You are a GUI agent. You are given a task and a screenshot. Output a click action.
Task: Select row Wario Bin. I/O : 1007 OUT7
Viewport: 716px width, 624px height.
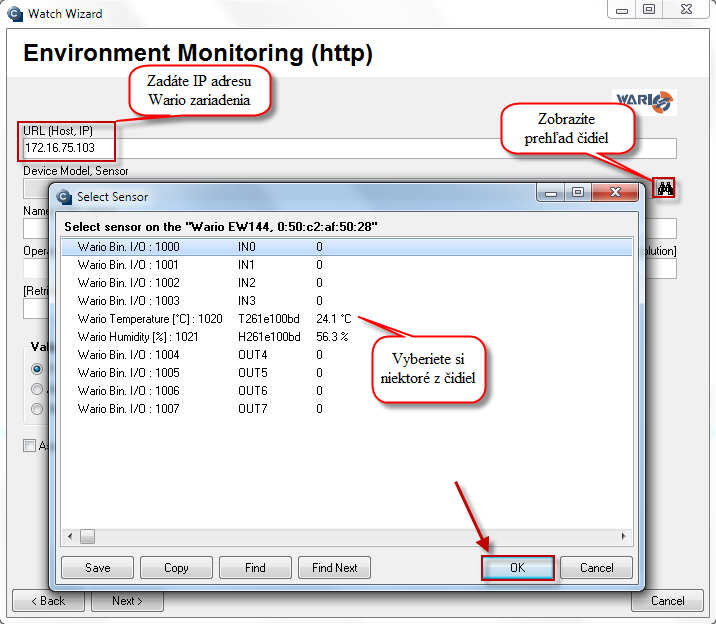point(347,409)
